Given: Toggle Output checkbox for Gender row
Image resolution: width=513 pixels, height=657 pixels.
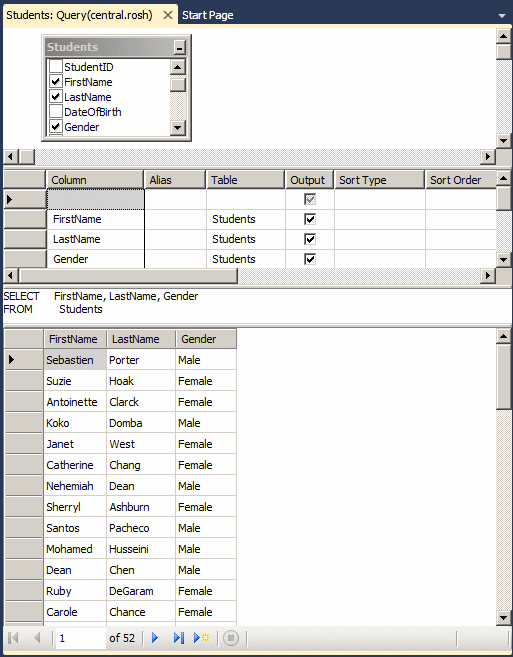Looking at the screenshot, I should pos(310,259).
